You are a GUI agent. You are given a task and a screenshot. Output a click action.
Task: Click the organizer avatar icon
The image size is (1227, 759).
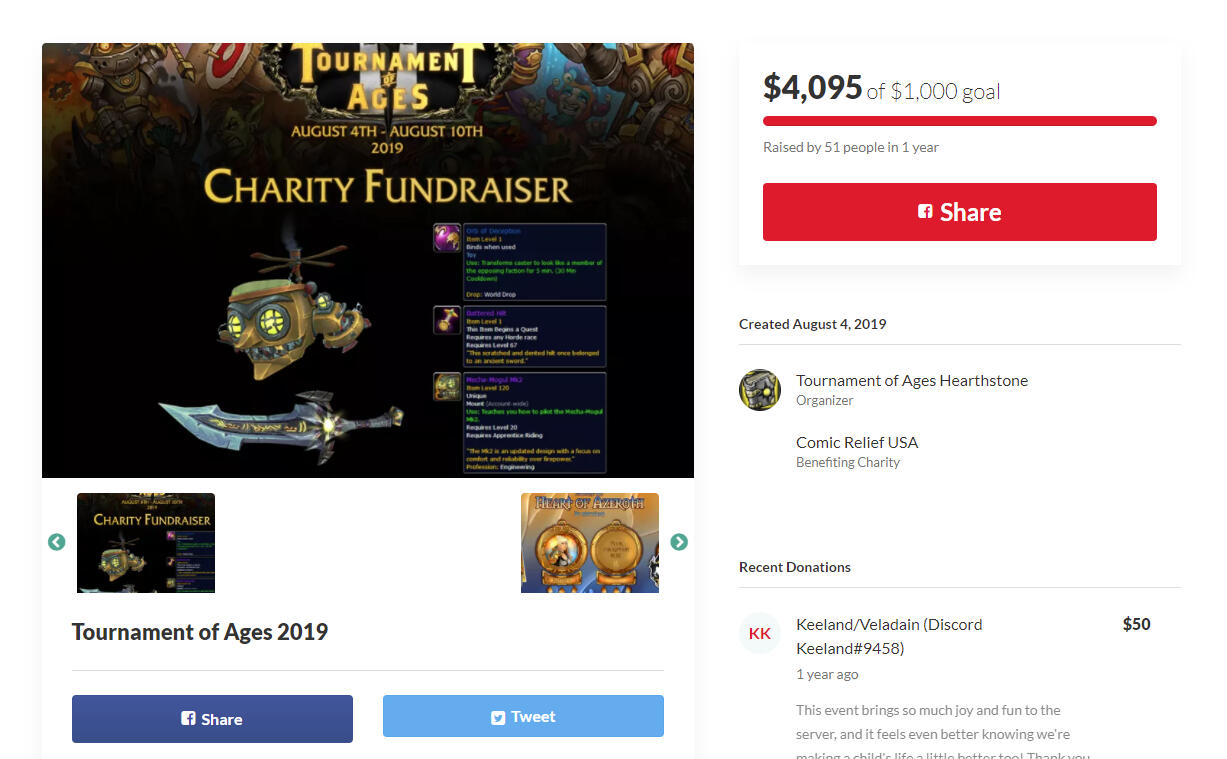point(760,390)
